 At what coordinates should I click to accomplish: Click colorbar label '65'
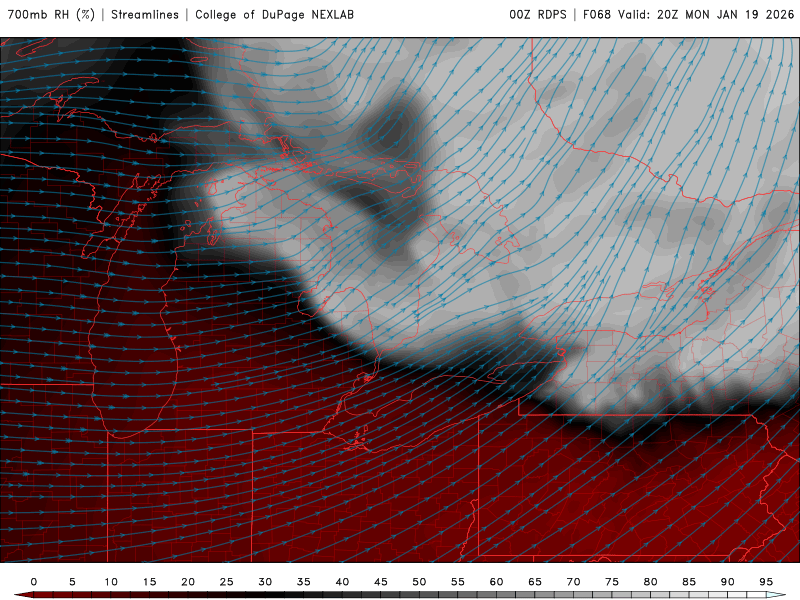(x=535, y=582)
